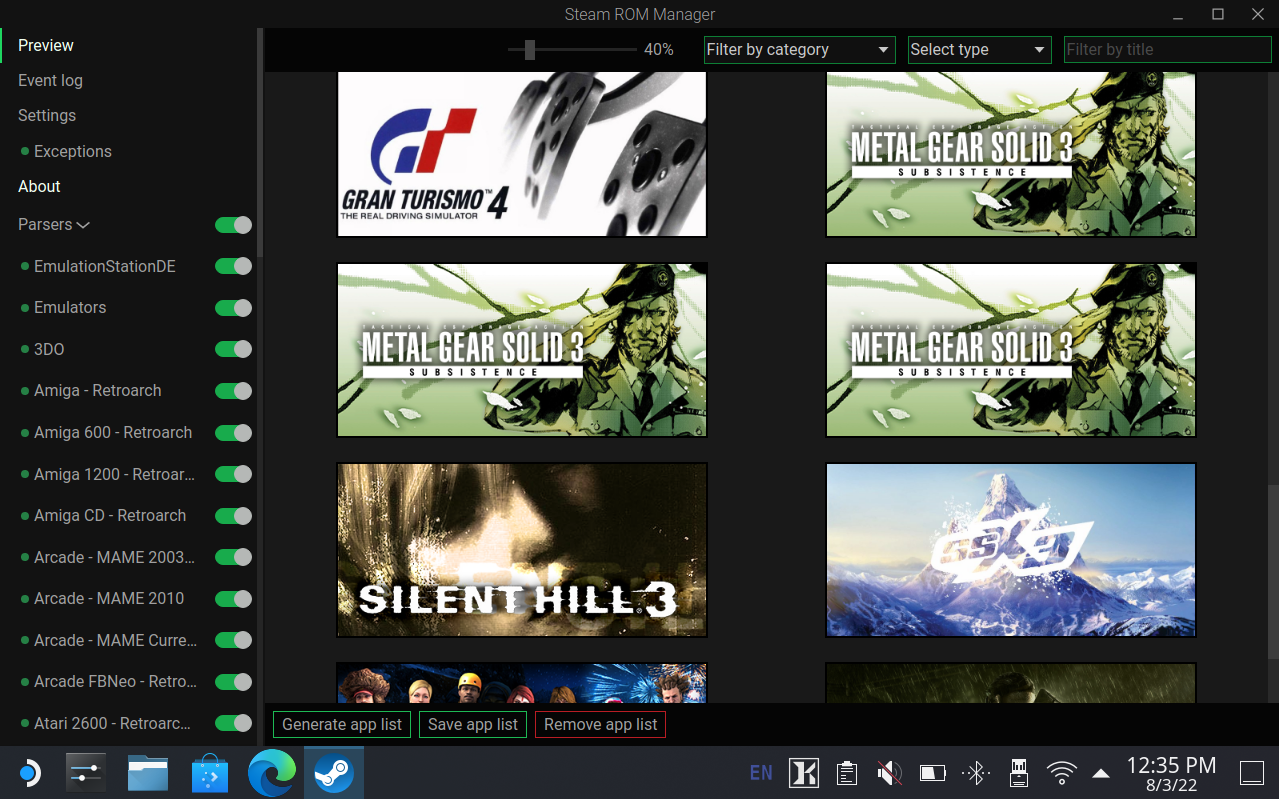Click the show desktop icon
Viewport: 1279px width, 799px height.
[1252, 772]
